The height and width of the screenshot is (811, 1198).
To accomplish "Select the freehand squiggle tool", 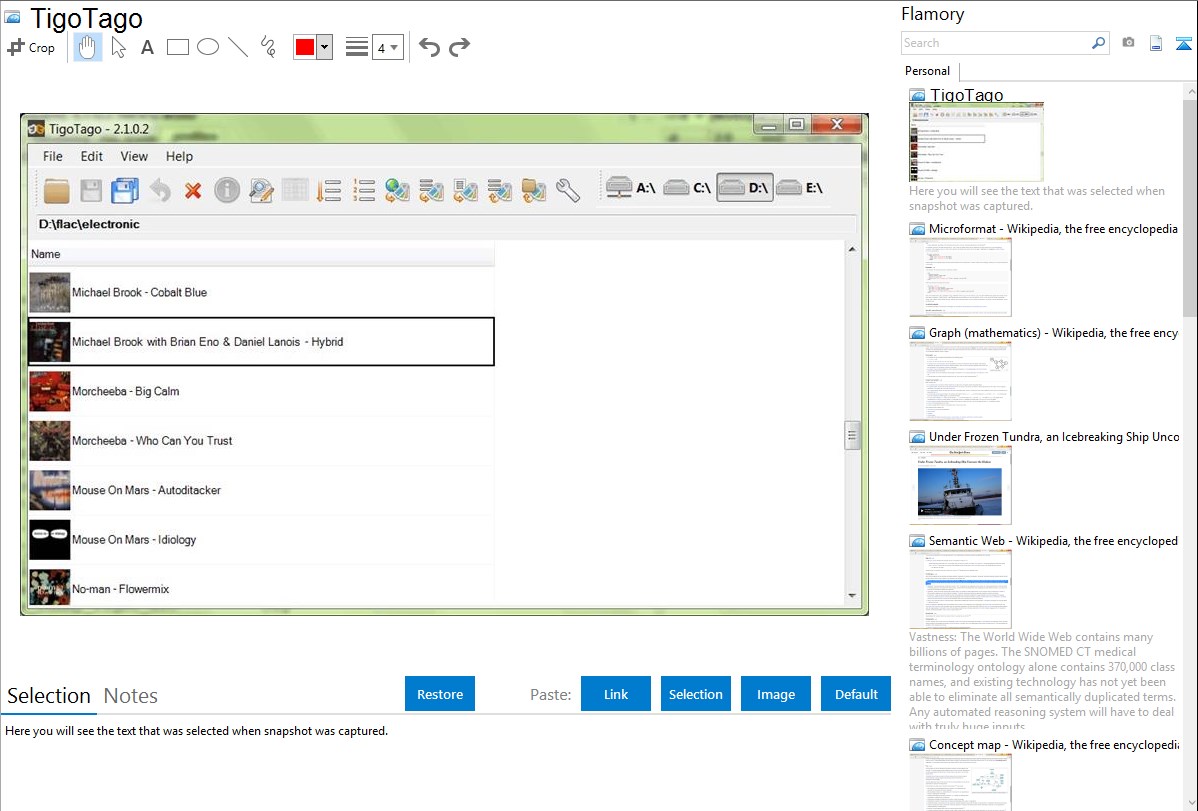I will pyautogui.click(x=268, y=47).
